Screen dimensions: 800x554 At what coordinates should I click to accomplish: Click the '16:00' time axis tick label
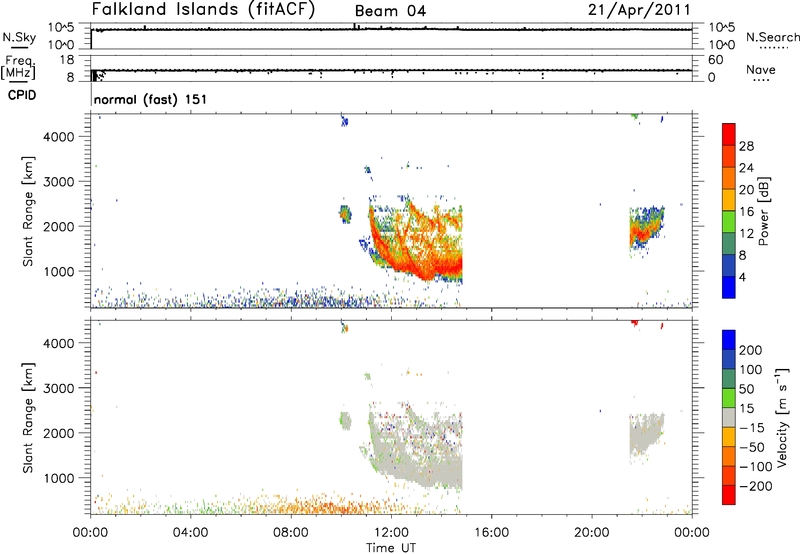coord(491,533)
